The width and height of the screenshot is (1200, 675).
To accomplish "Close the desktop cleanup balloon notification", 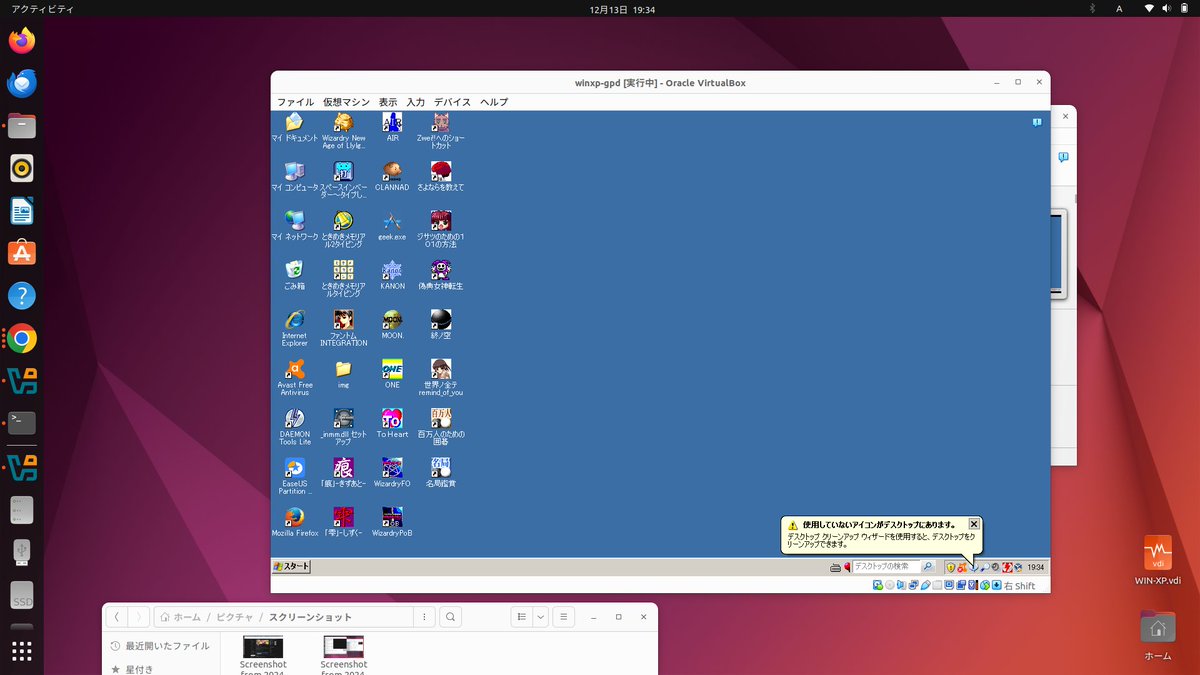I will 974,524.
